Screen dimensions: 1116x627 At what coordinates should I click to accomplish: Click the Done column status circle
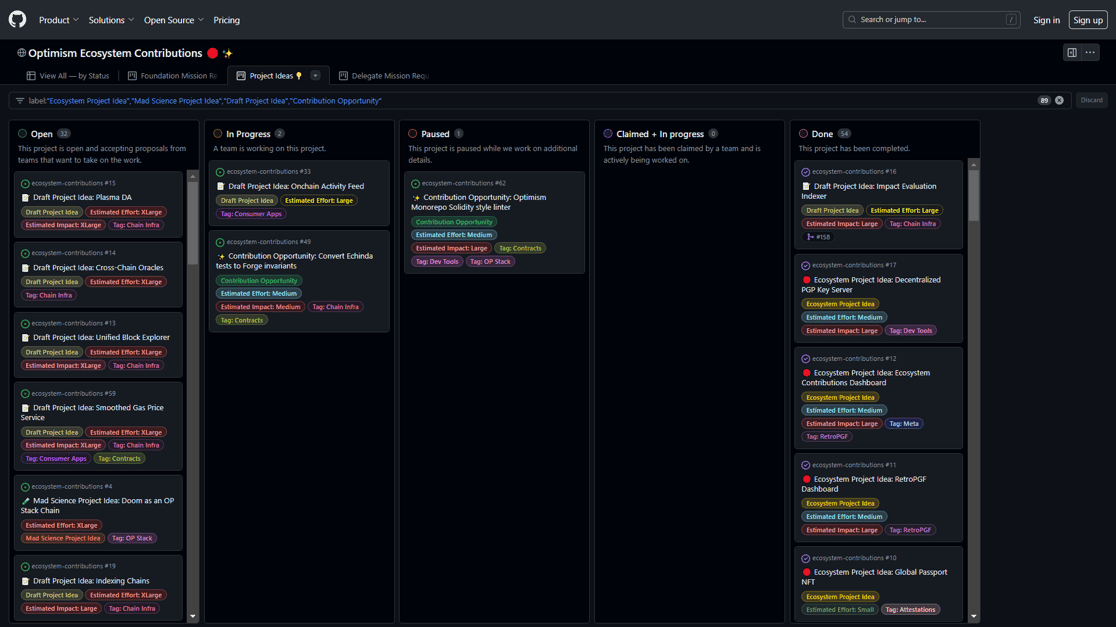point(804,134)
